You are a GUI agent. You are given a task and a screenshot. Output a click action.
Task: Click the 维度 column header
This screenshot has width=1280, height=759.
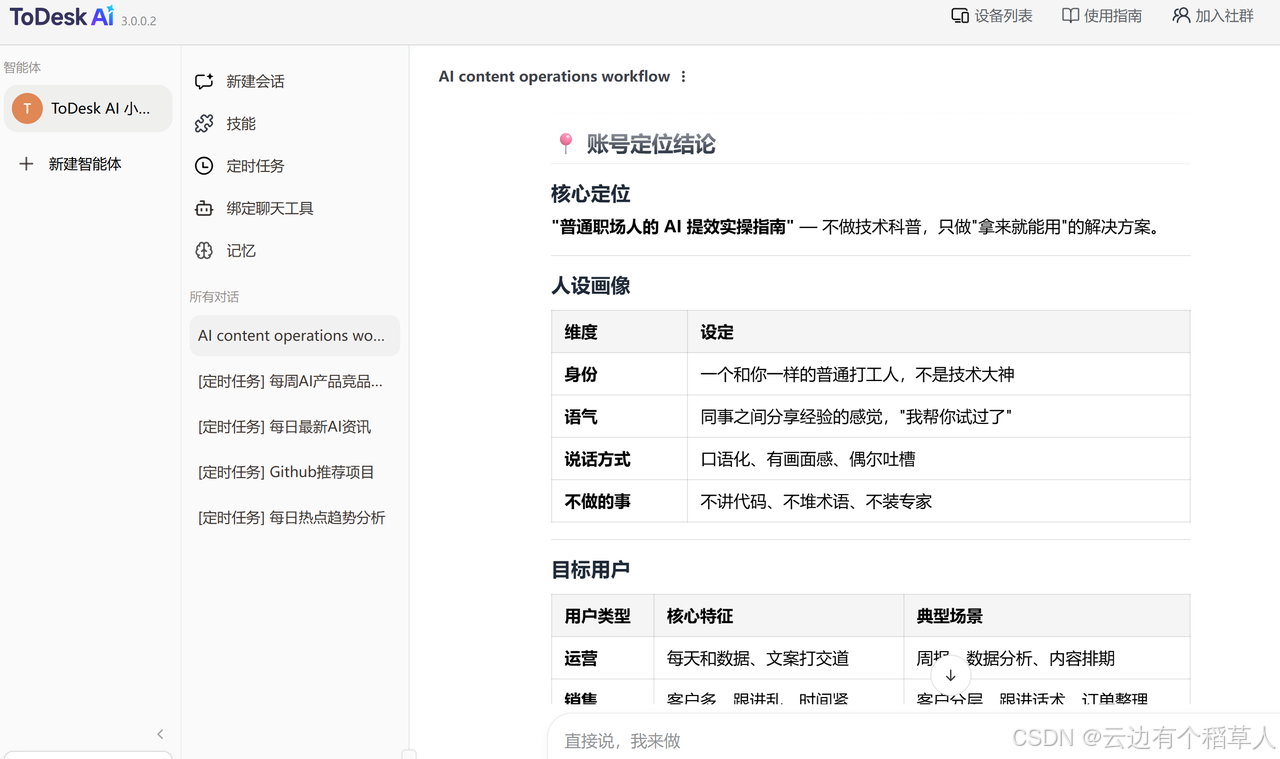click(619, 332)
